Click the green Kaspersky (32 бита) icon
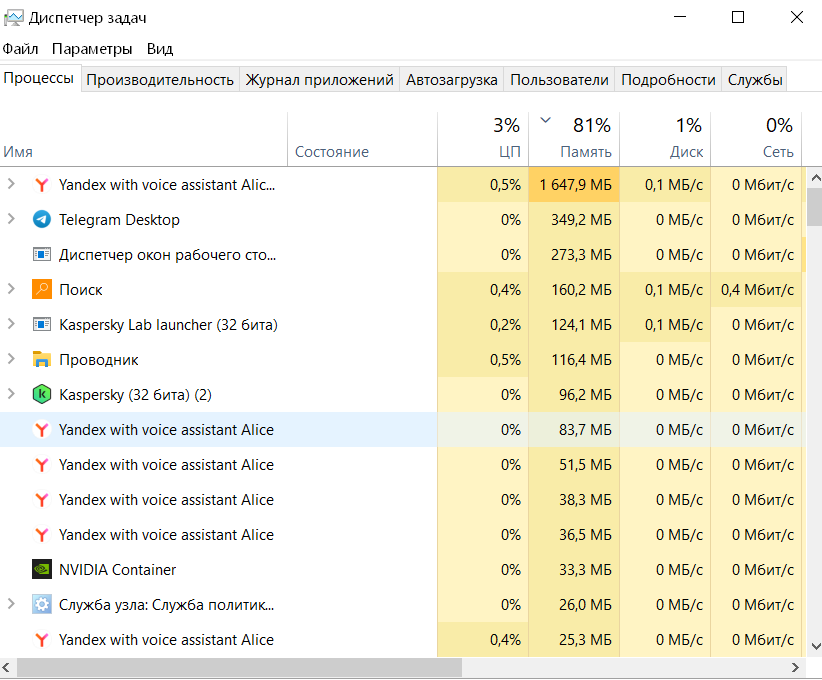822x680 pixels. point(42,395)
